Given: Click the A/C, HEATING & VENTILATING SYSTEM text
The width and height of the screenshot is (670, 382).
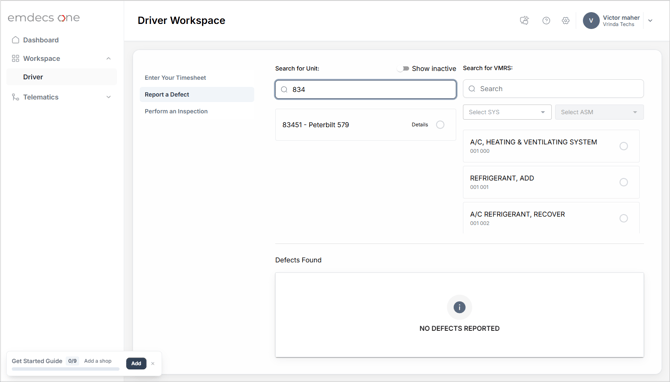Looking at the screenshot, I should [533, 142].
